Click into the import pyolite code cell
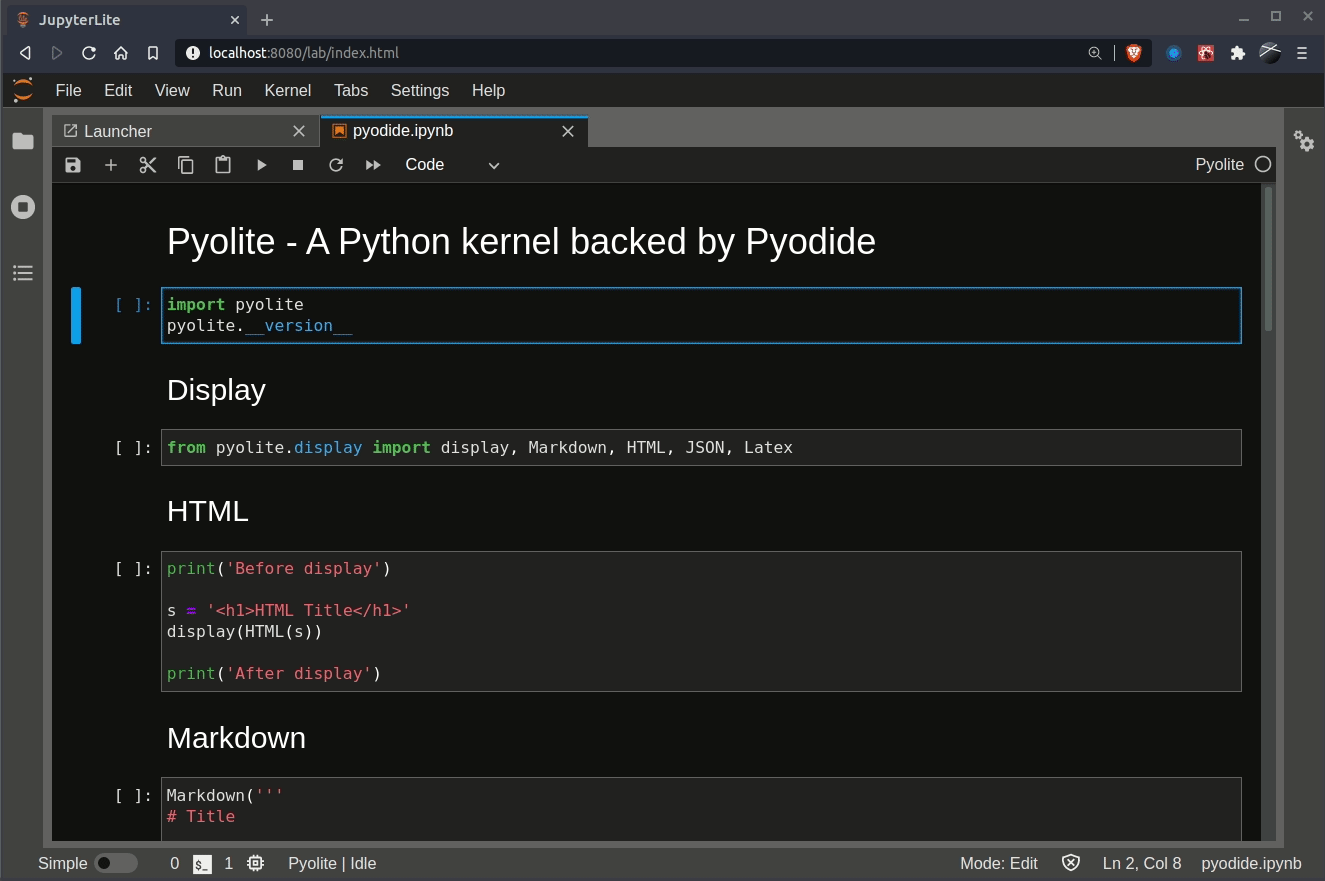This screenshot has width=1325, height=881. coord(701,315)
